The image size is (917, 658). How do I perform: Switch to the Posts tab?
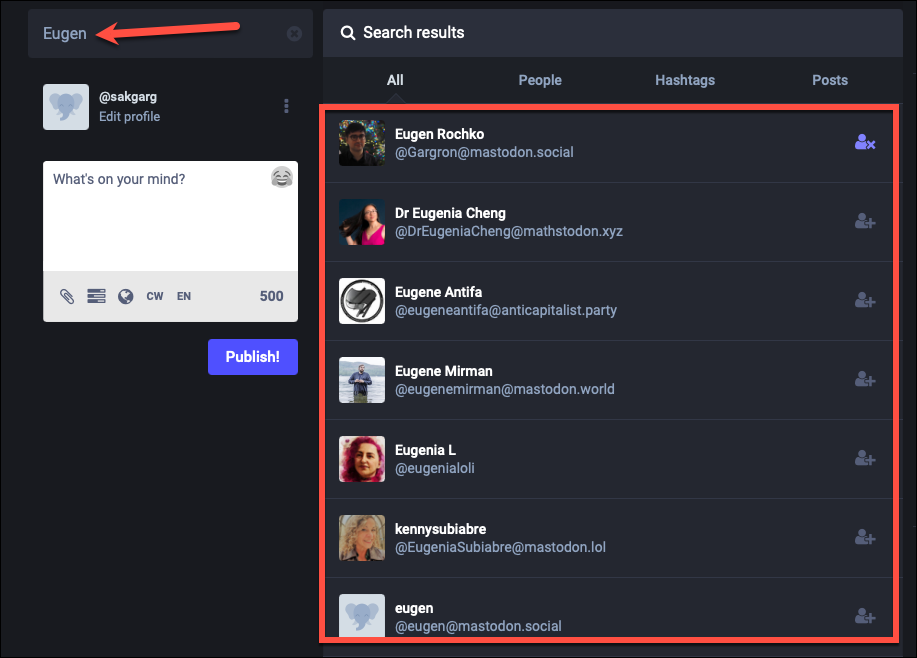pos(830,80)
